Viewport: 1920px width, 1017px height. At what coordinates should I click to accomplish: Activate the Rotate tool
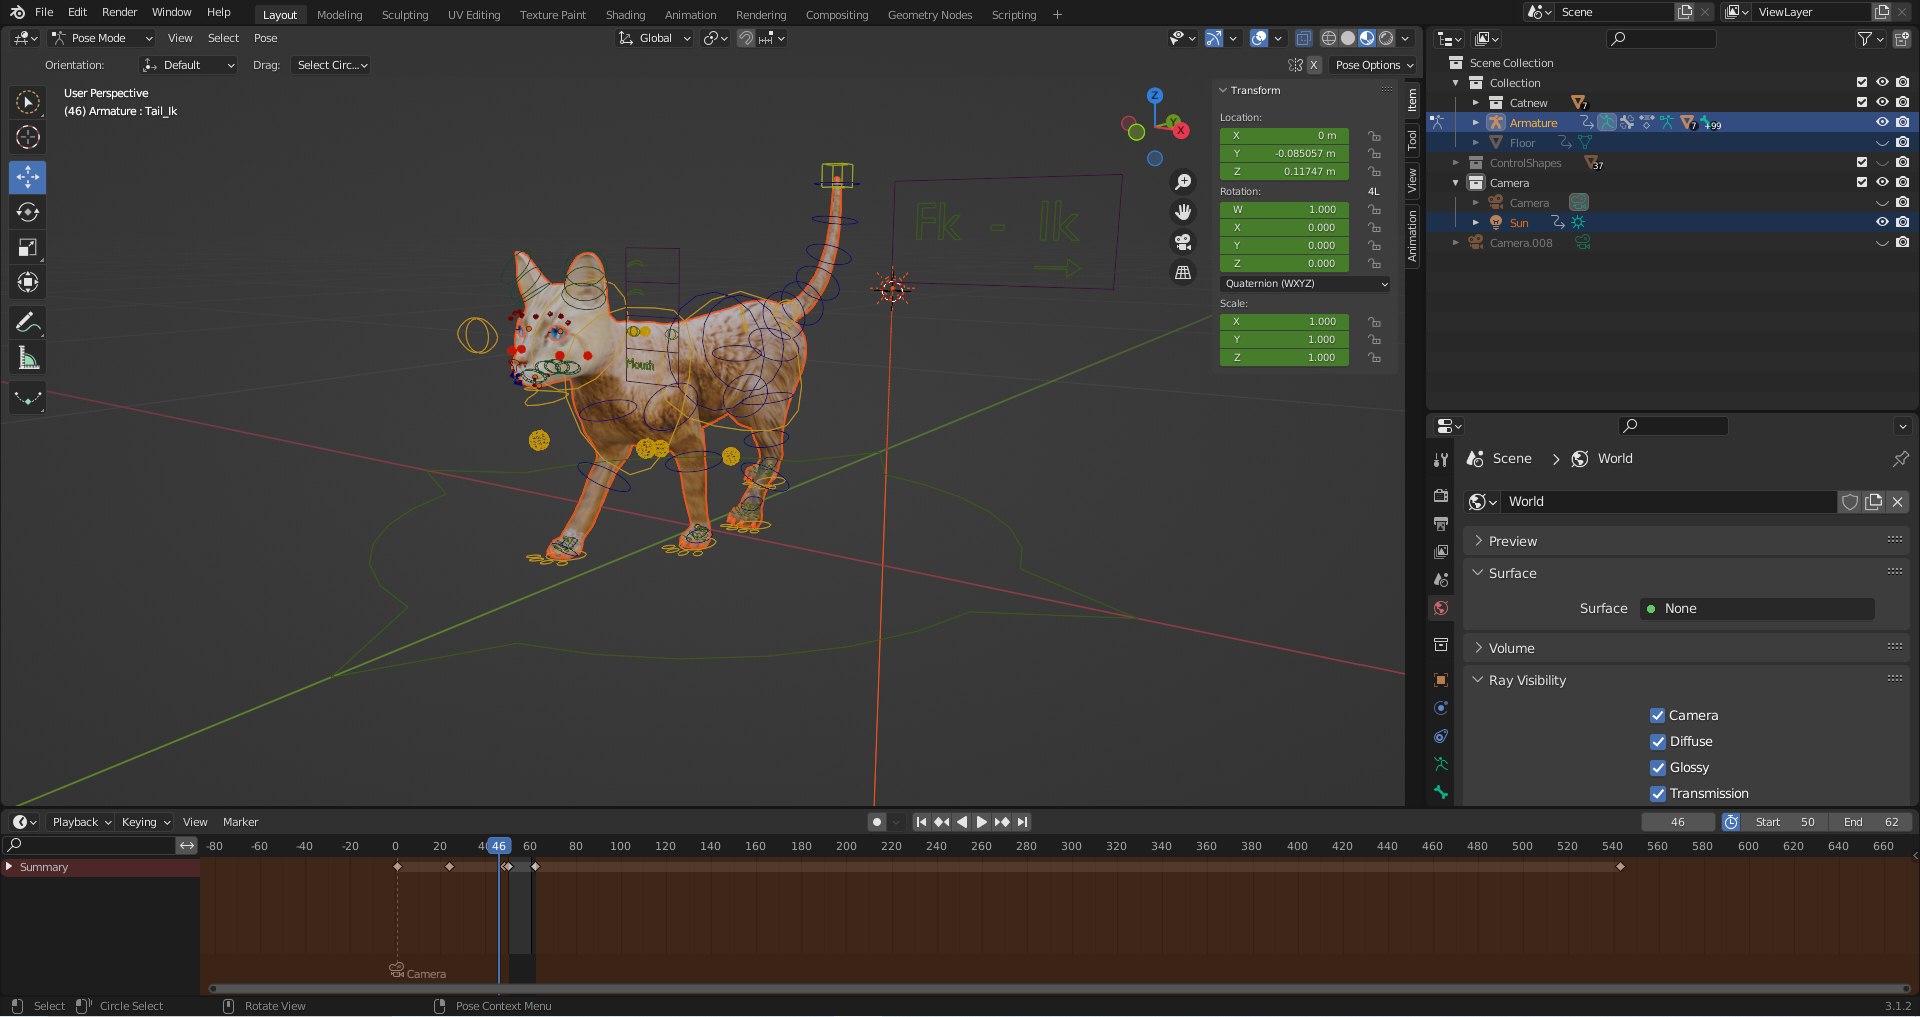(28, 212)
